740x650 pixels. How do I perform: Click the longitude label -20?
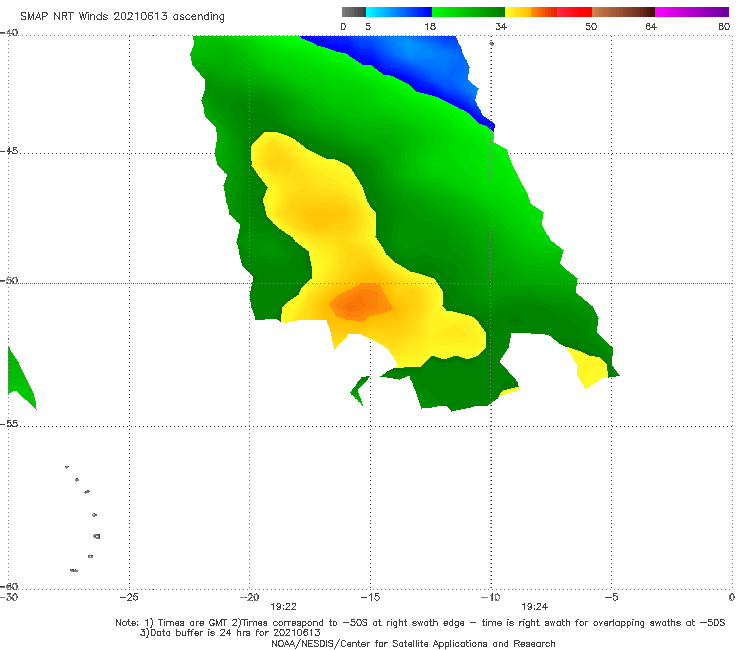click(249, 597)
